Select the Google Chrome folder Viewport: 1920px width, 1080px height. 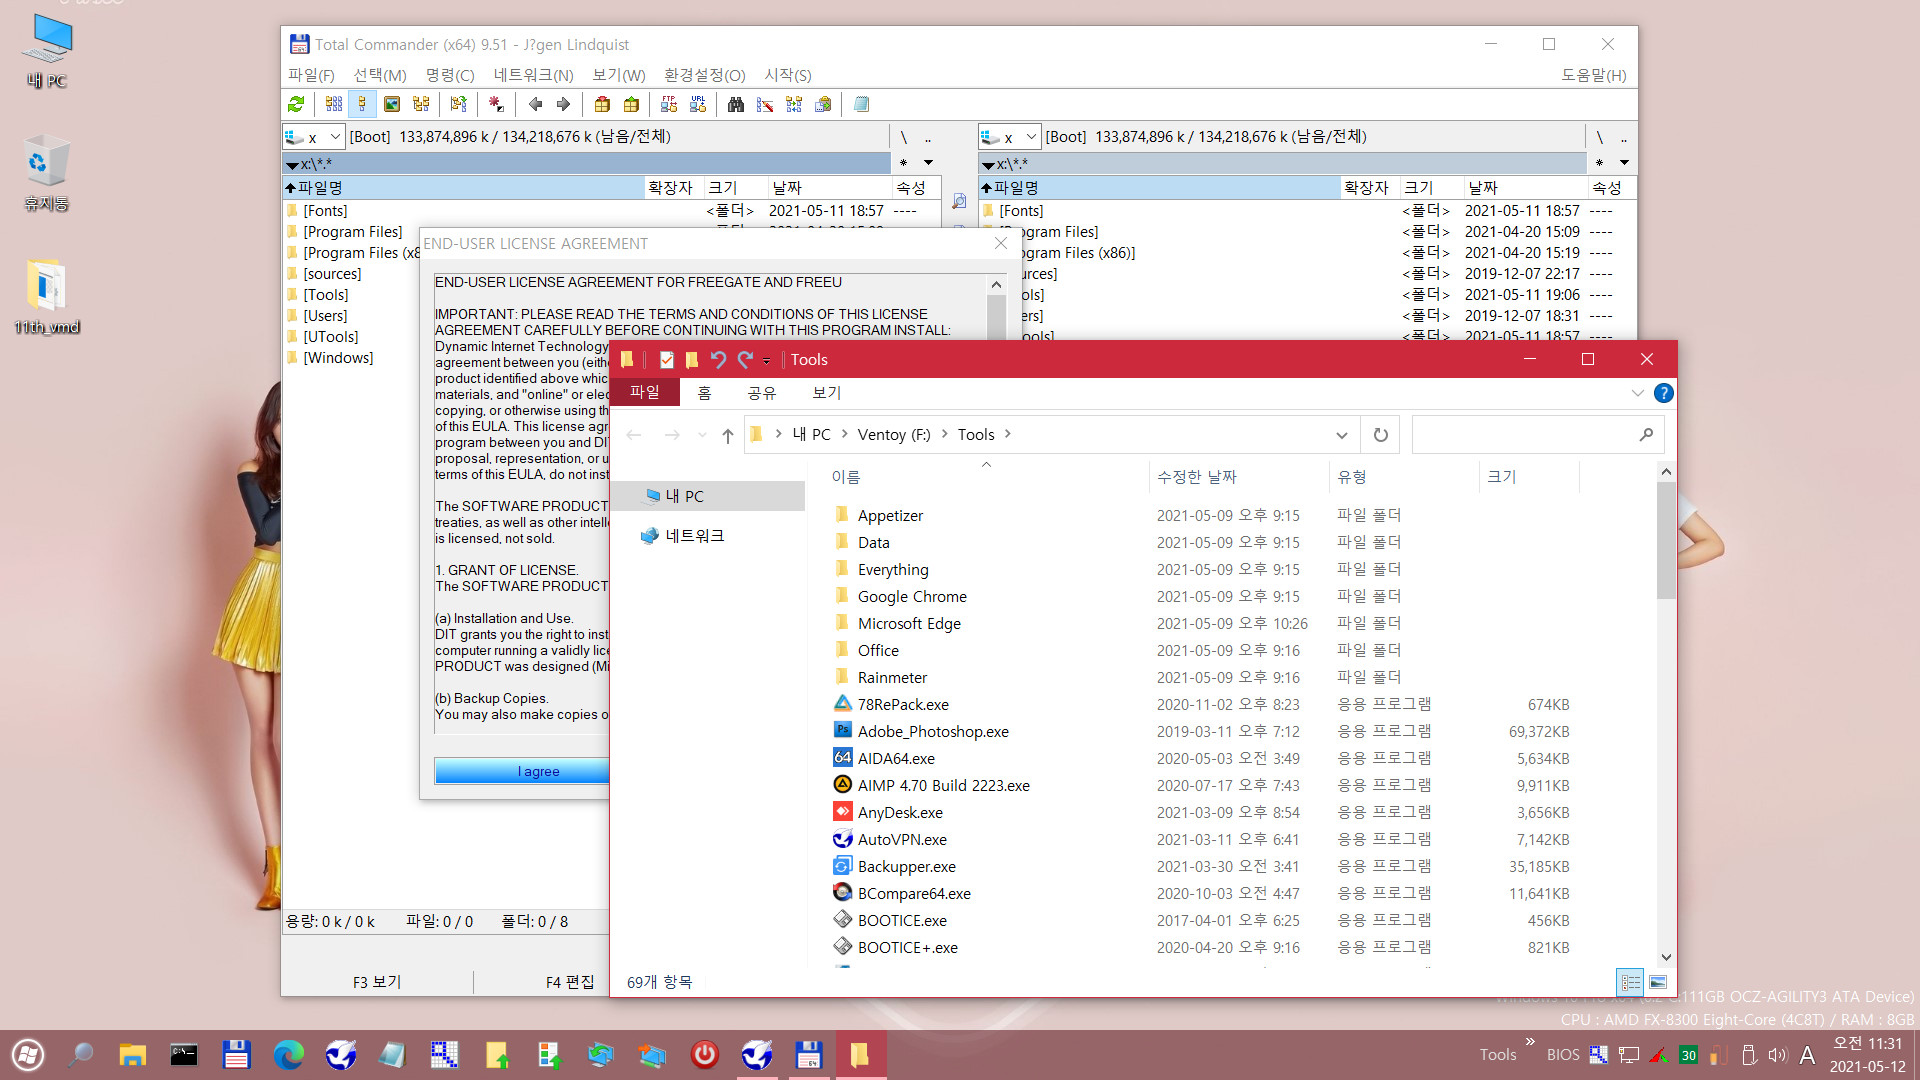click(x=912, y=596)
